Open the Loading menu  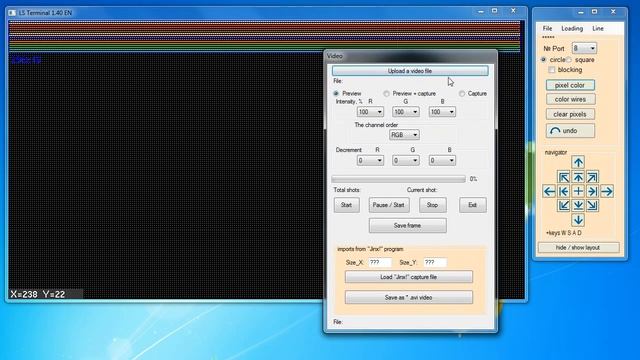coord(572,28)
